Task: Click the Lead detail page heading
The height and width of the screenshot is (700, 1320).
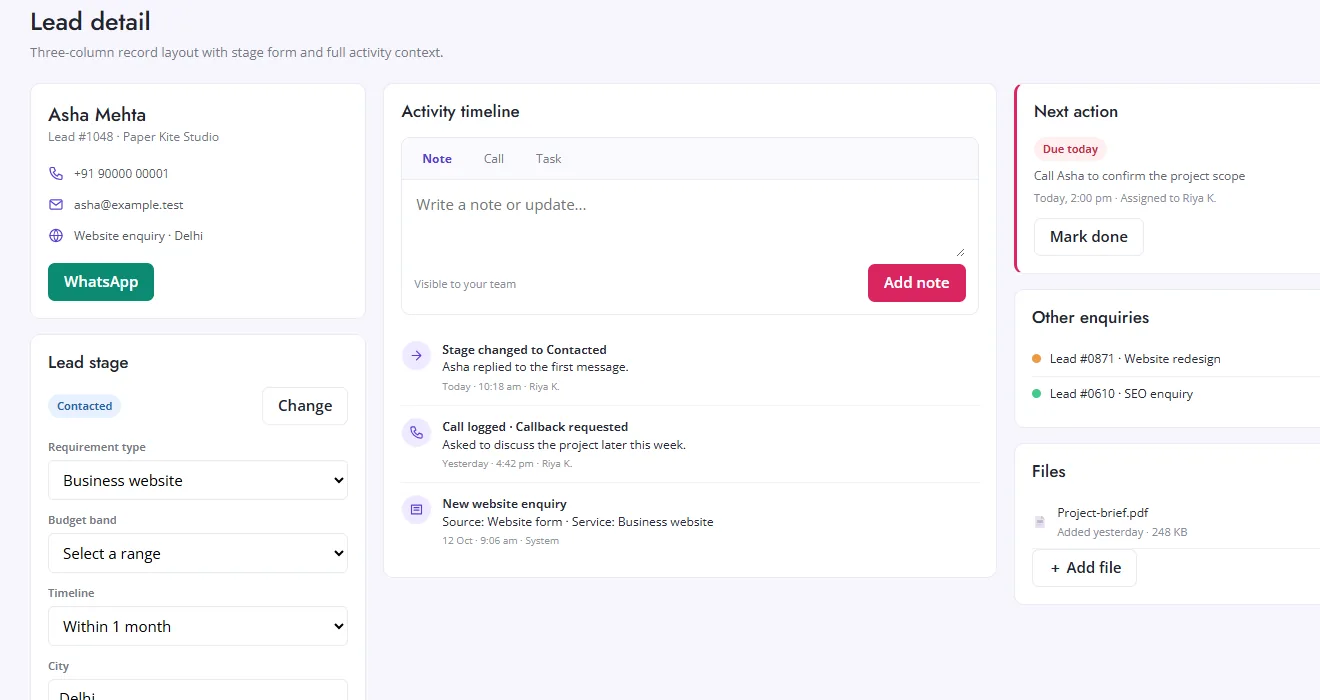Action: 90,21
